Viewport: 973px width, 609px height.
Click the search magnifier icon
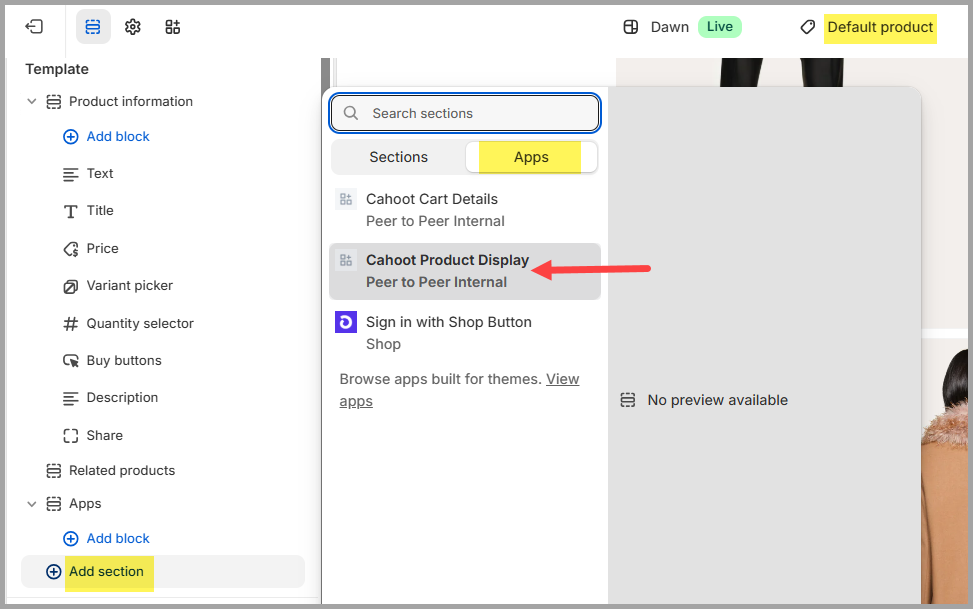pos(351,113)
